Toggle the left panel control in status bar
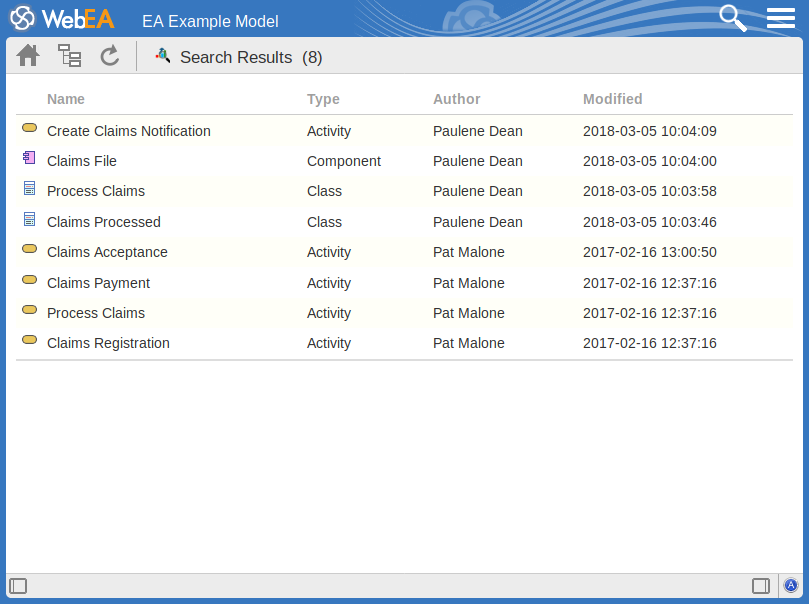The image size is (809, 604). pyautogui.click(x=18, y=585)
